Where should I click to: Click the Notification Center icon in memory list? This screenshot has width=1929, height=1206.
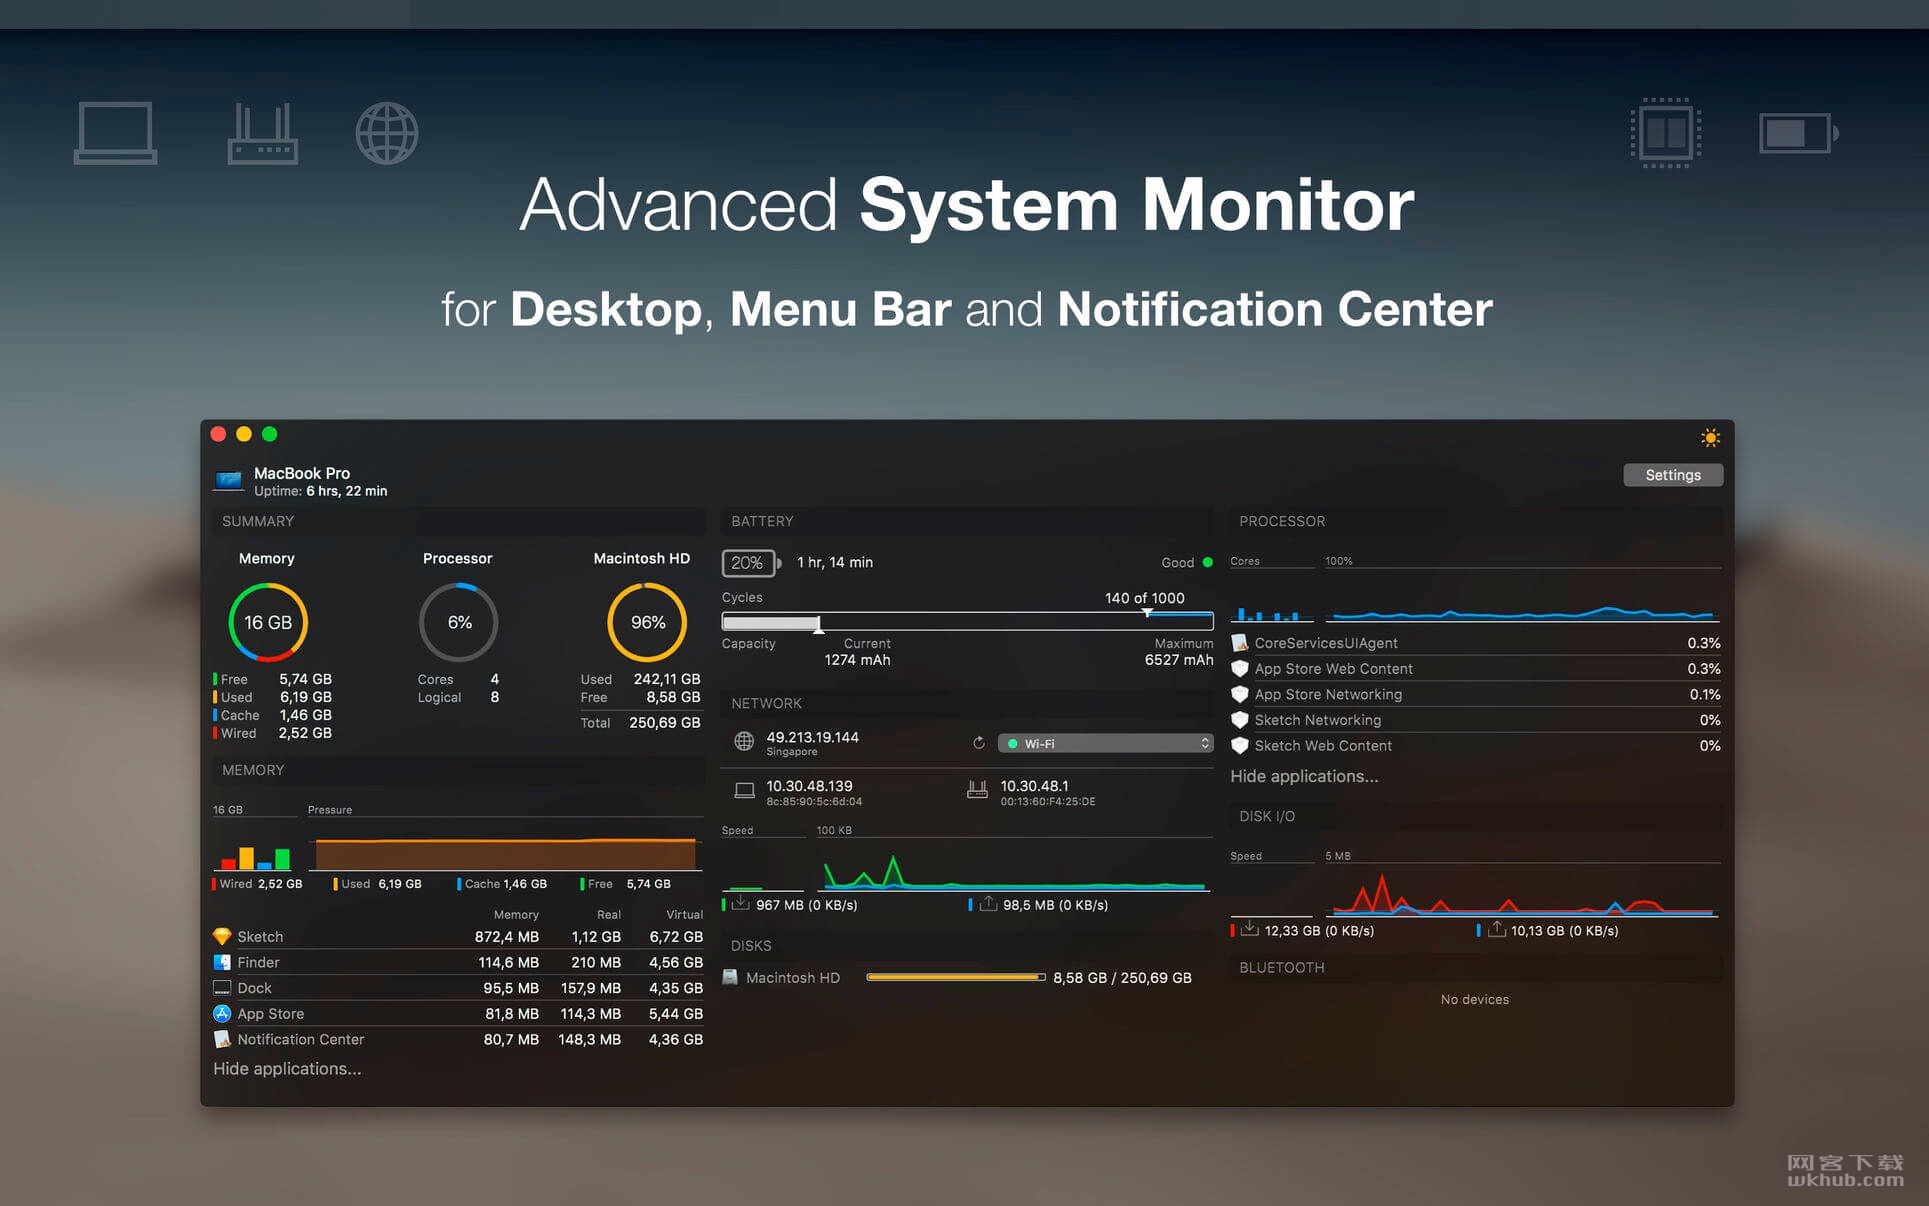tap(222, 1039)
